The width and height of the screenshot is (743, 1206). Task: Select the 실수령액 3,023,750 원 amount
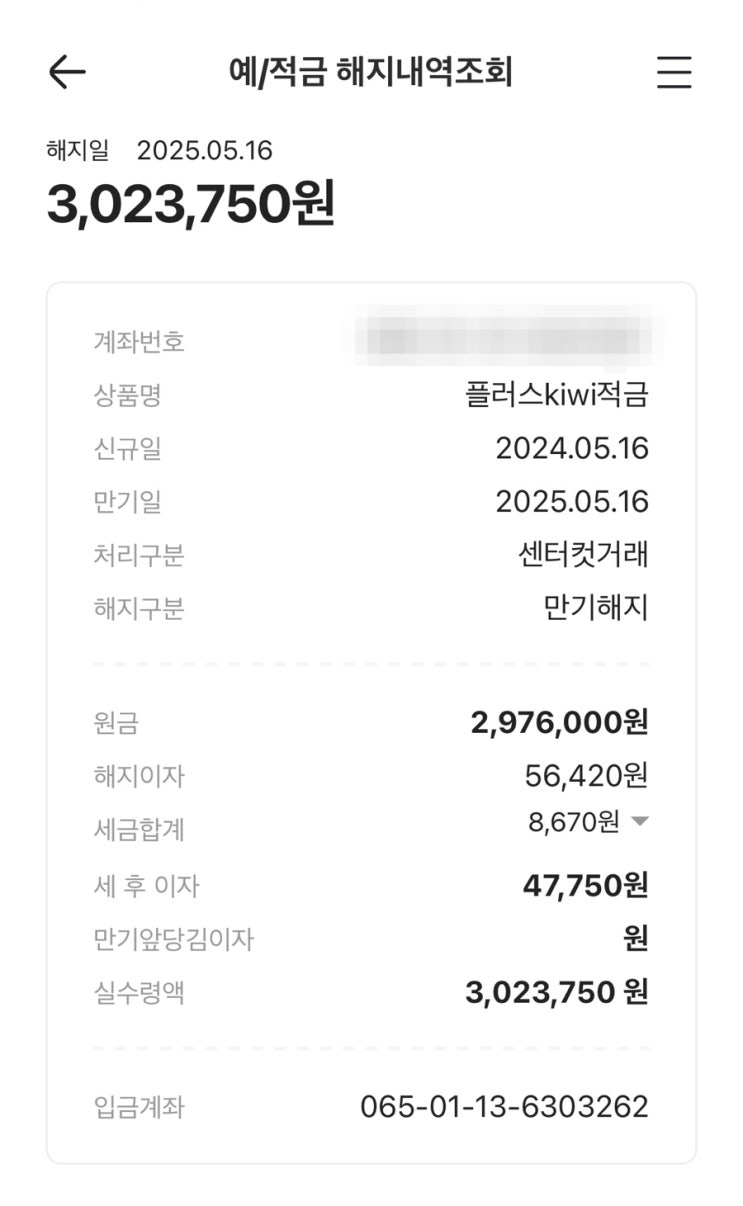[556, 992]
